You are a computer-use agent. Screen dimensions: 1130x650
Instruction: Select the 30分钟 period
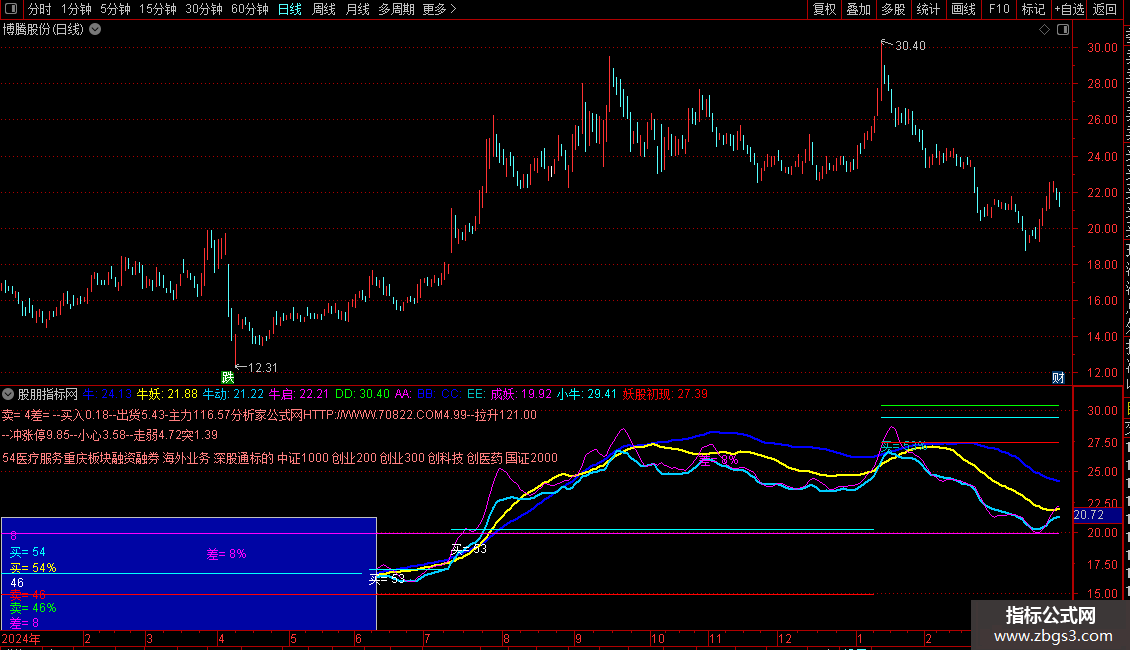(204, 9)
